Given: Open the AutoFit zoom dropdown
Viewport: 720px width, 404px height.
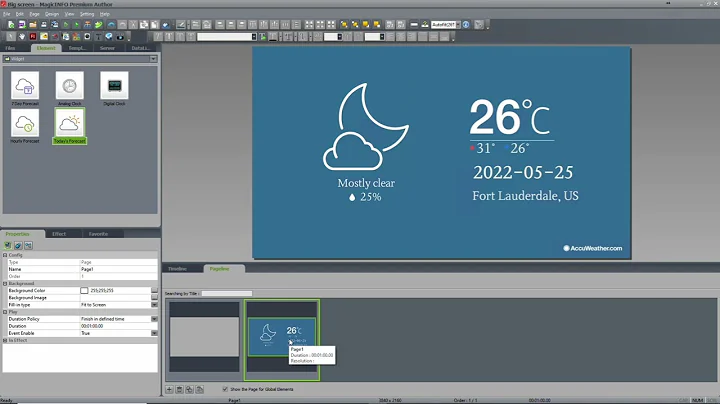Looking at the screenshot, I should click(458, 24).
